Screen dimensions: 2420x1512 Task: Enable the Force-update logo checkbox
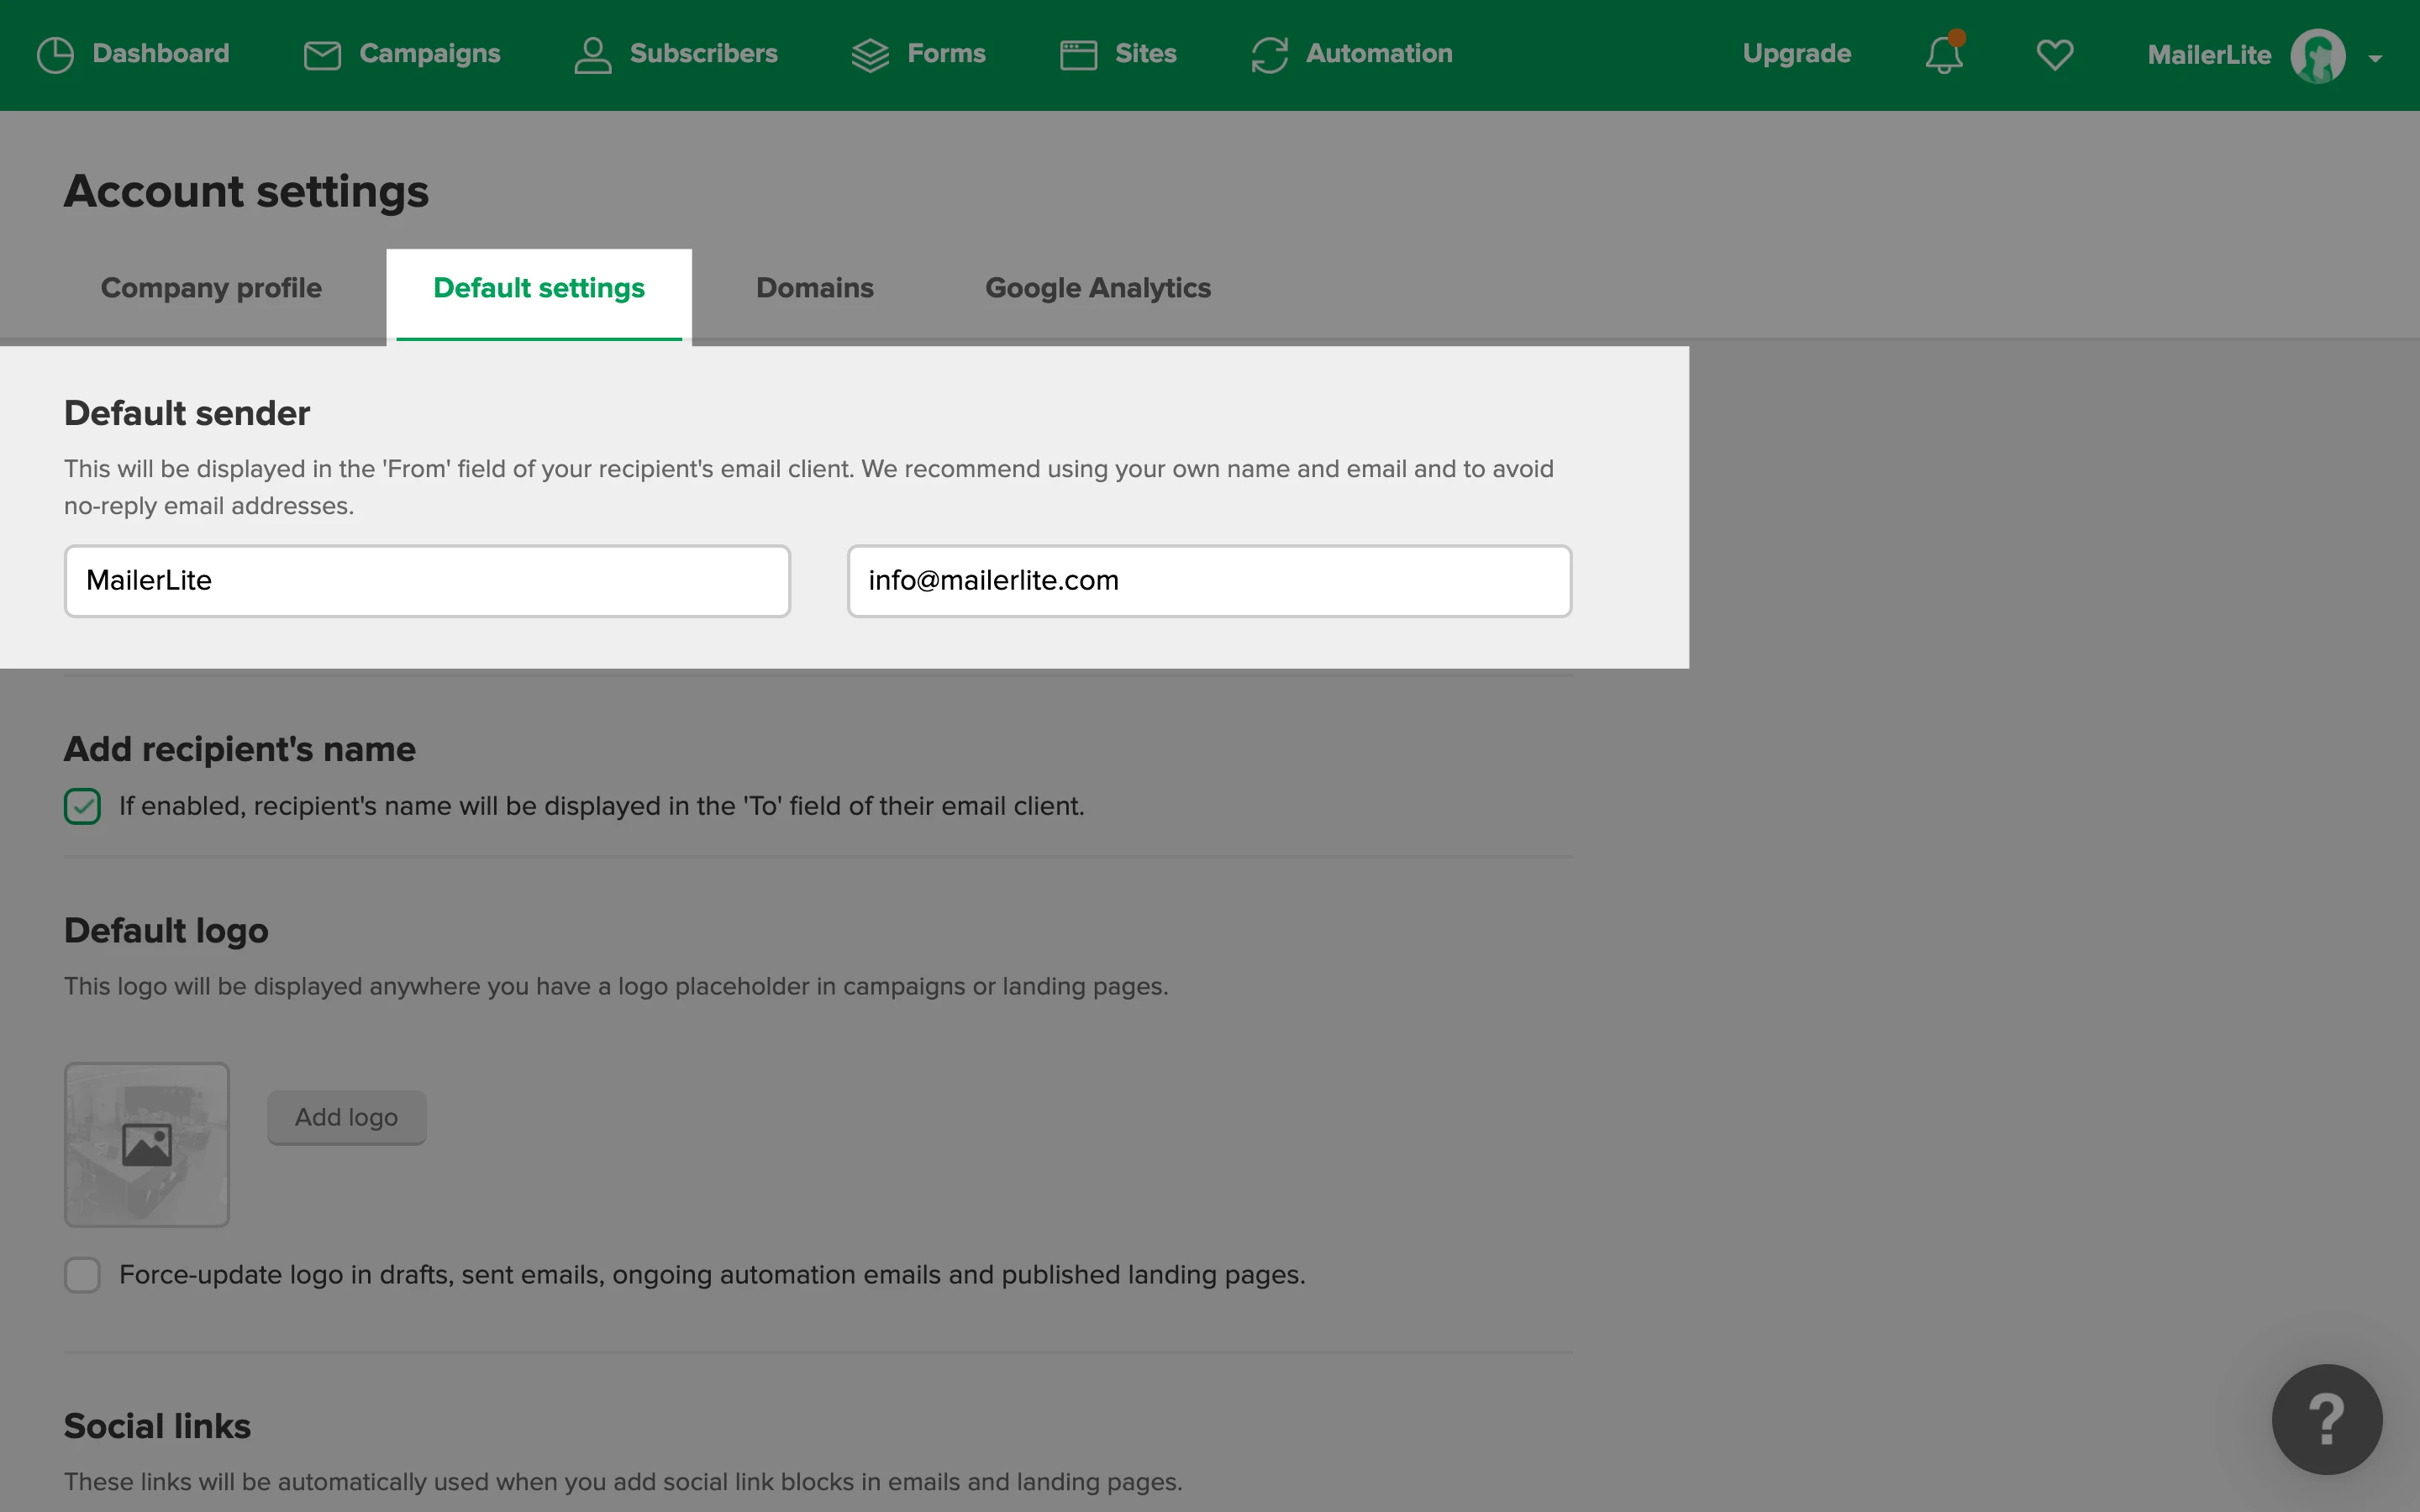[x=82, y=1275]
